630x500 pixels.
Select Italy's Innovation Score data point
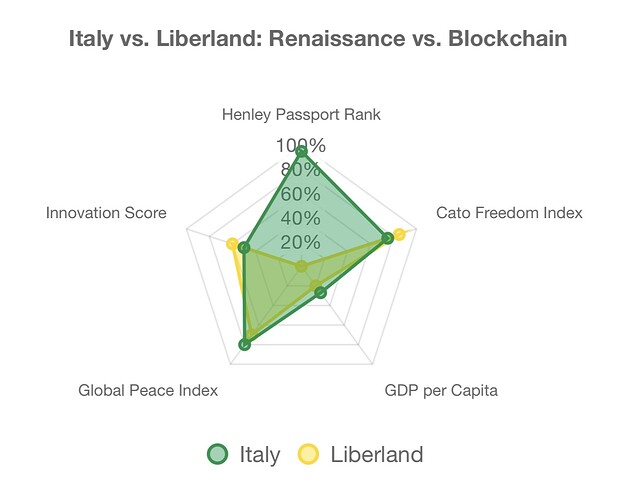tap(244, 247)
